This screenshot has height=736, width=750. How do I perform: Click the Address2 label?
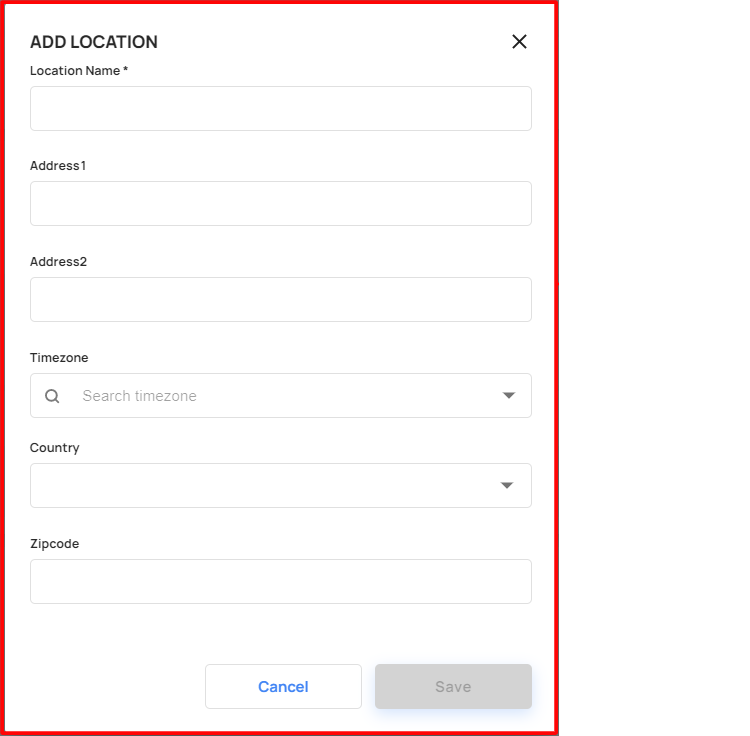58,262
